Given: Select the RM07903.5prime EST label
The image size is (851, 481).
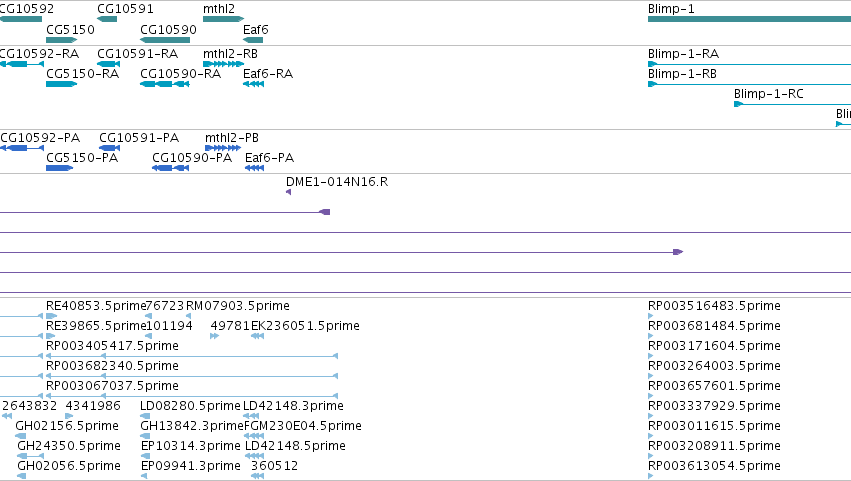Looking at the screenshot, I should point(238,306).
